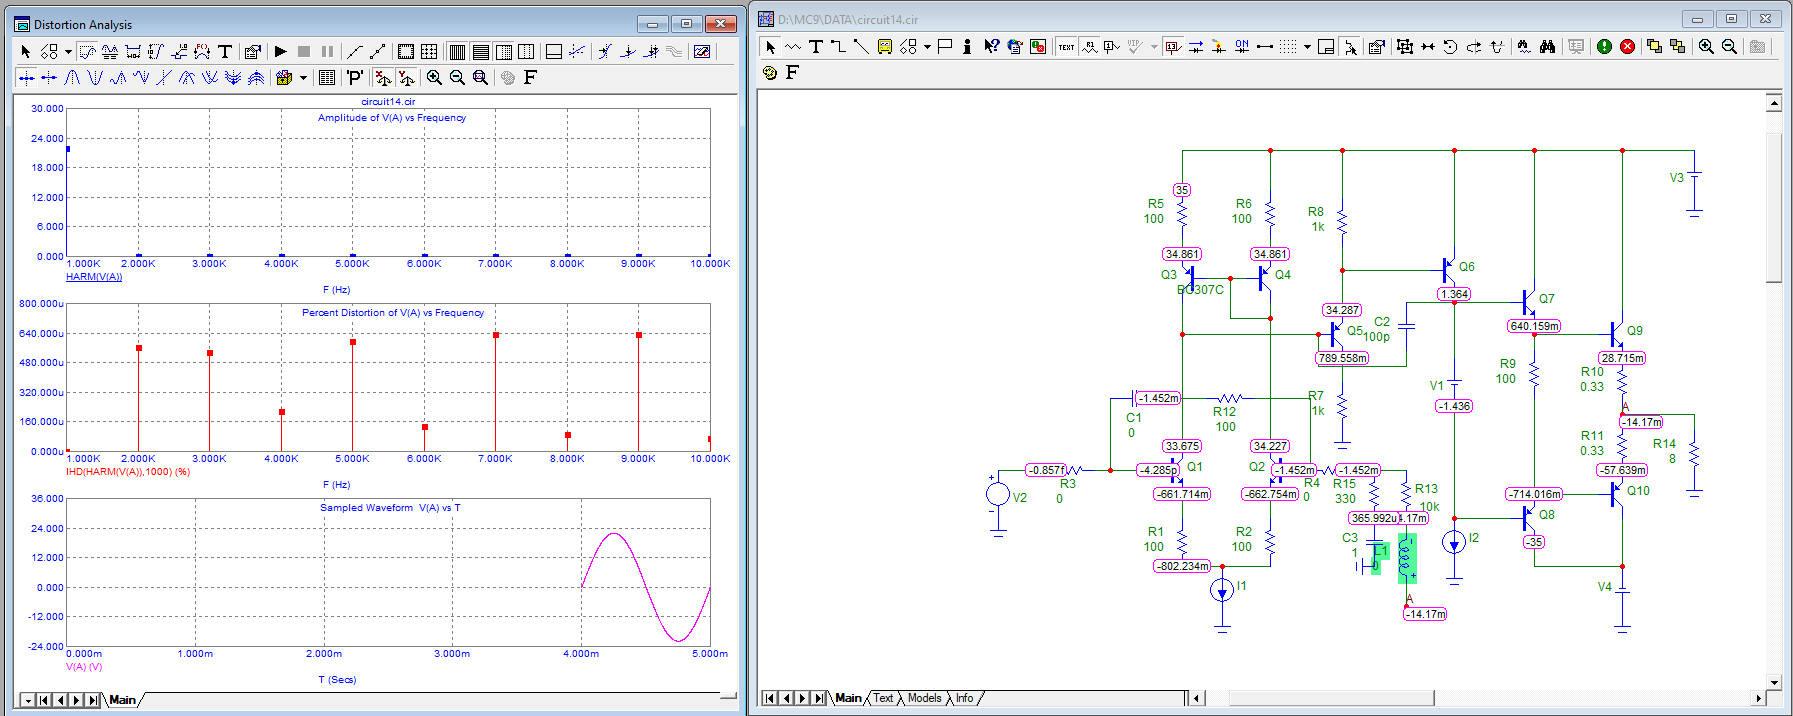Click the binoculars Find icon
The width and height of the screenshot is (1793, 716).
pos(1547,47)
